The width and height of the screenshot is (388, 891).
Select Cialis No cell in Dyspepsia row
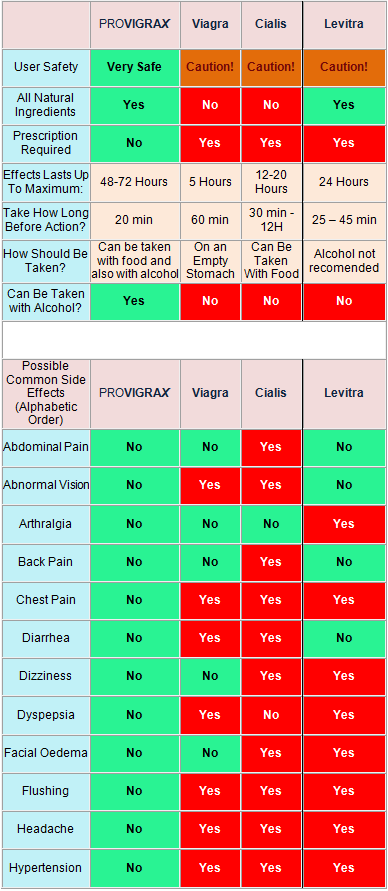[270, 715]
